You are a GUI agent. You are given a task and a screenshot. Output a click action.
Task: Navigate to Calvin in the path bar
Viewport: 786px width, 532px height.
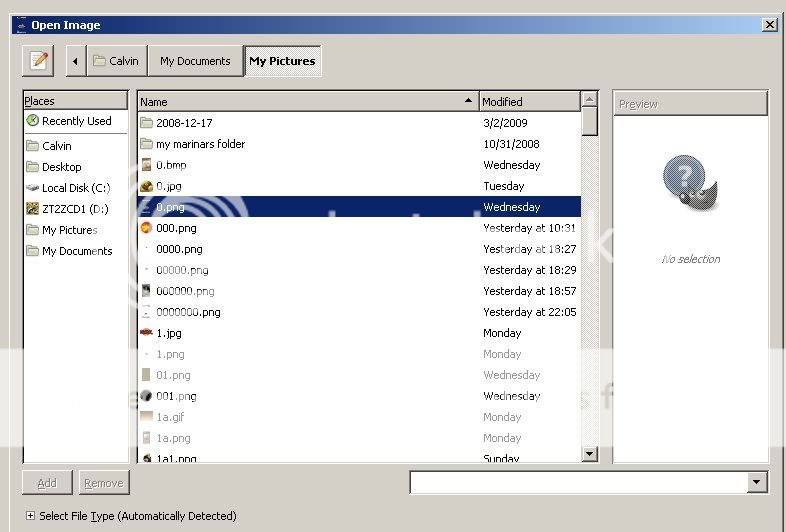tap(116, 61)
